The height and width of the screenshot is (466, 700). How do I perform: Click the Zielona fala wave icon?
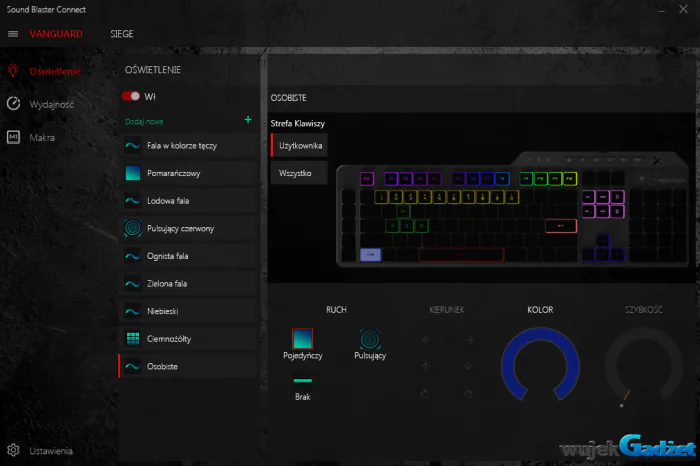(x=133, y=284)
